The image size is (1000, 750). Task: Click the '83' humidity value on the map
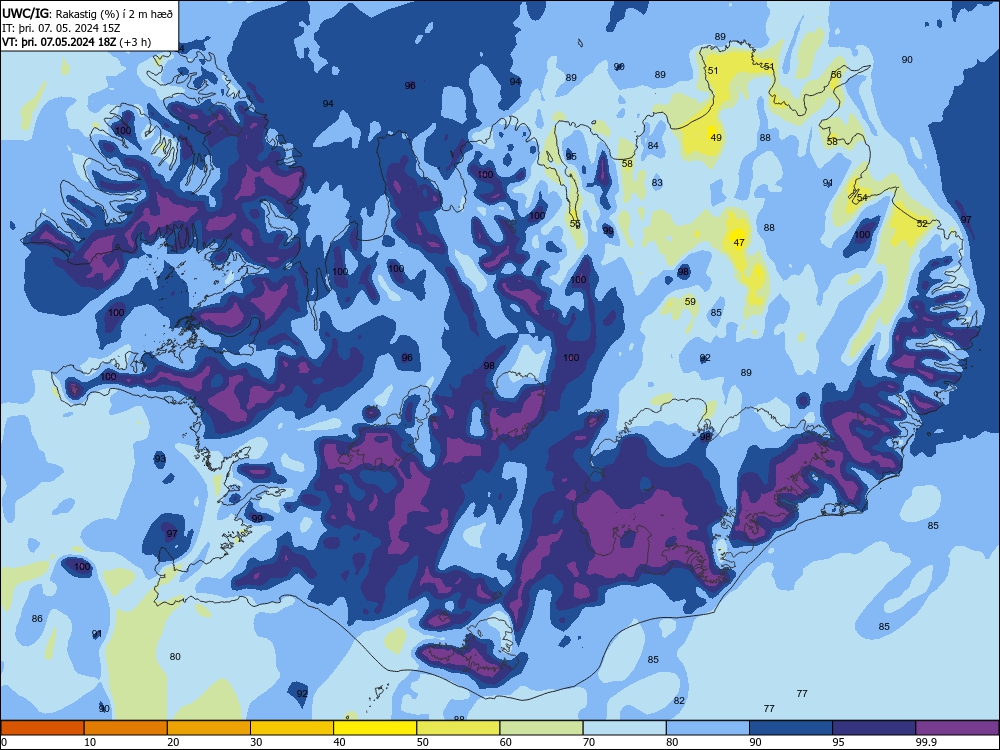pyautogui.click(x=657, y=183)
